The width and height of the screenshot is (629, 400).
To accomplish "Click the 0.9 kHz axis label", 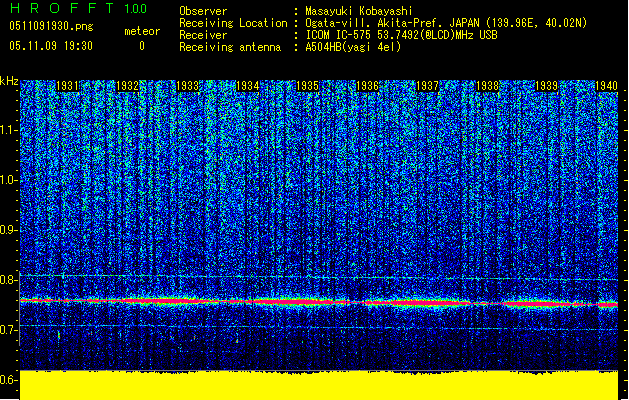I will pos(8,230).
